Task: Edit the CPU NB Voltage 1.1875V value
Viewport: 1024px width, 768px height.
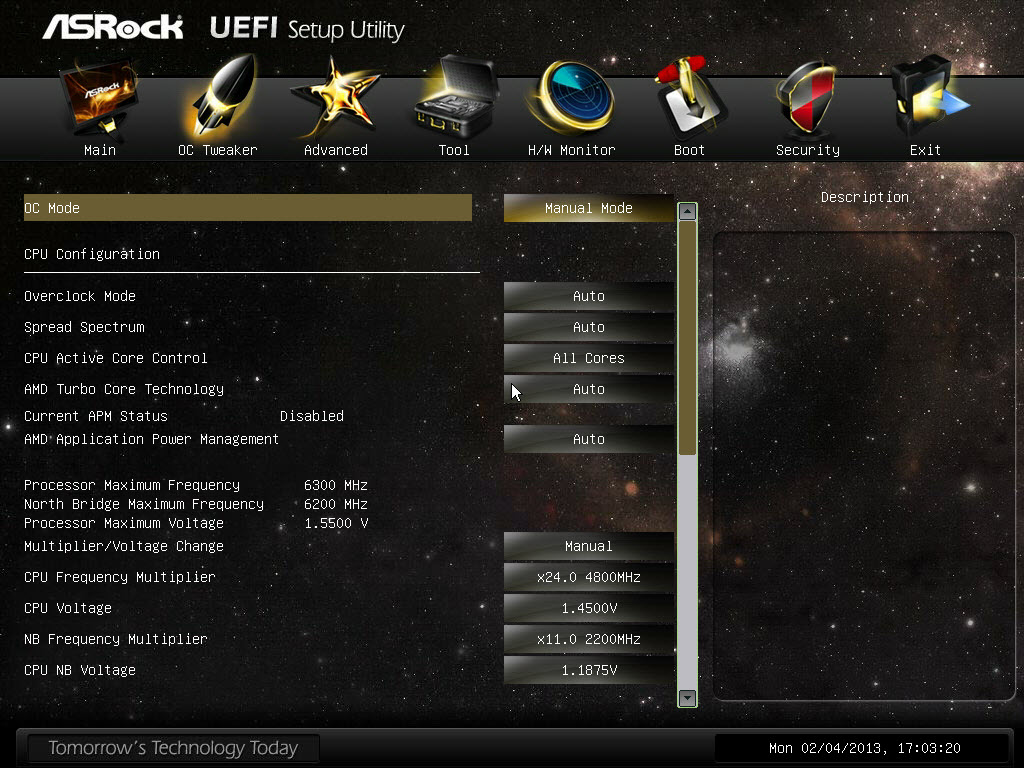Action: point(588,671)
